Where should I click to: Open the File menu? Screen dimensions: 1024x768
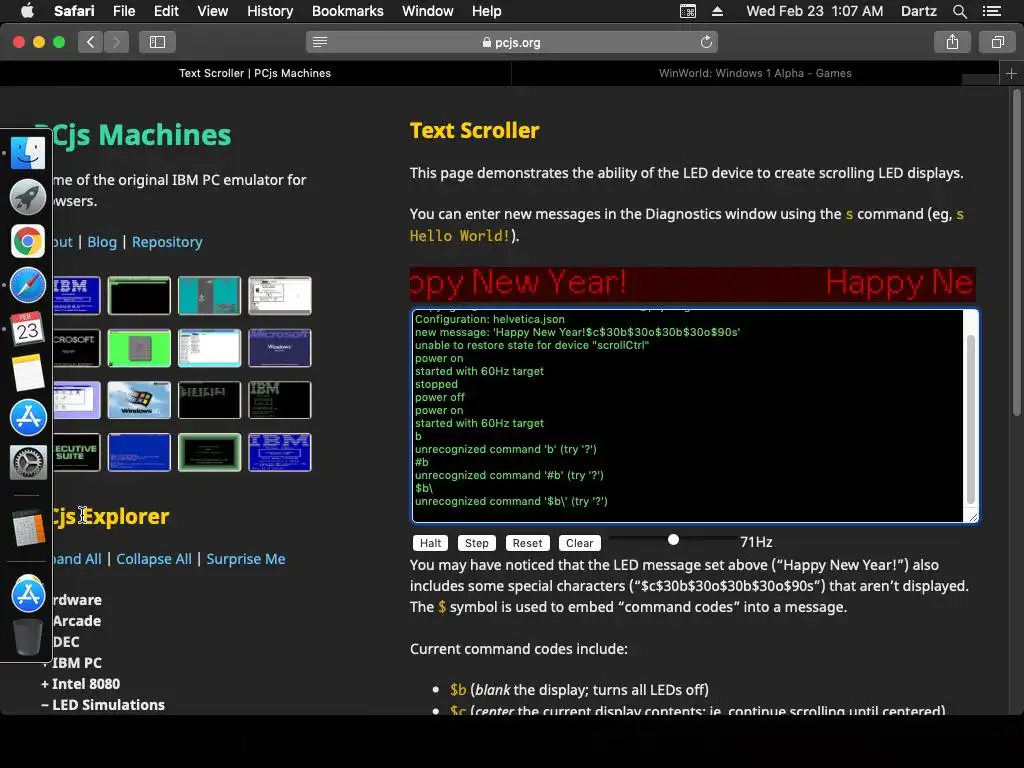click(123, 11)
